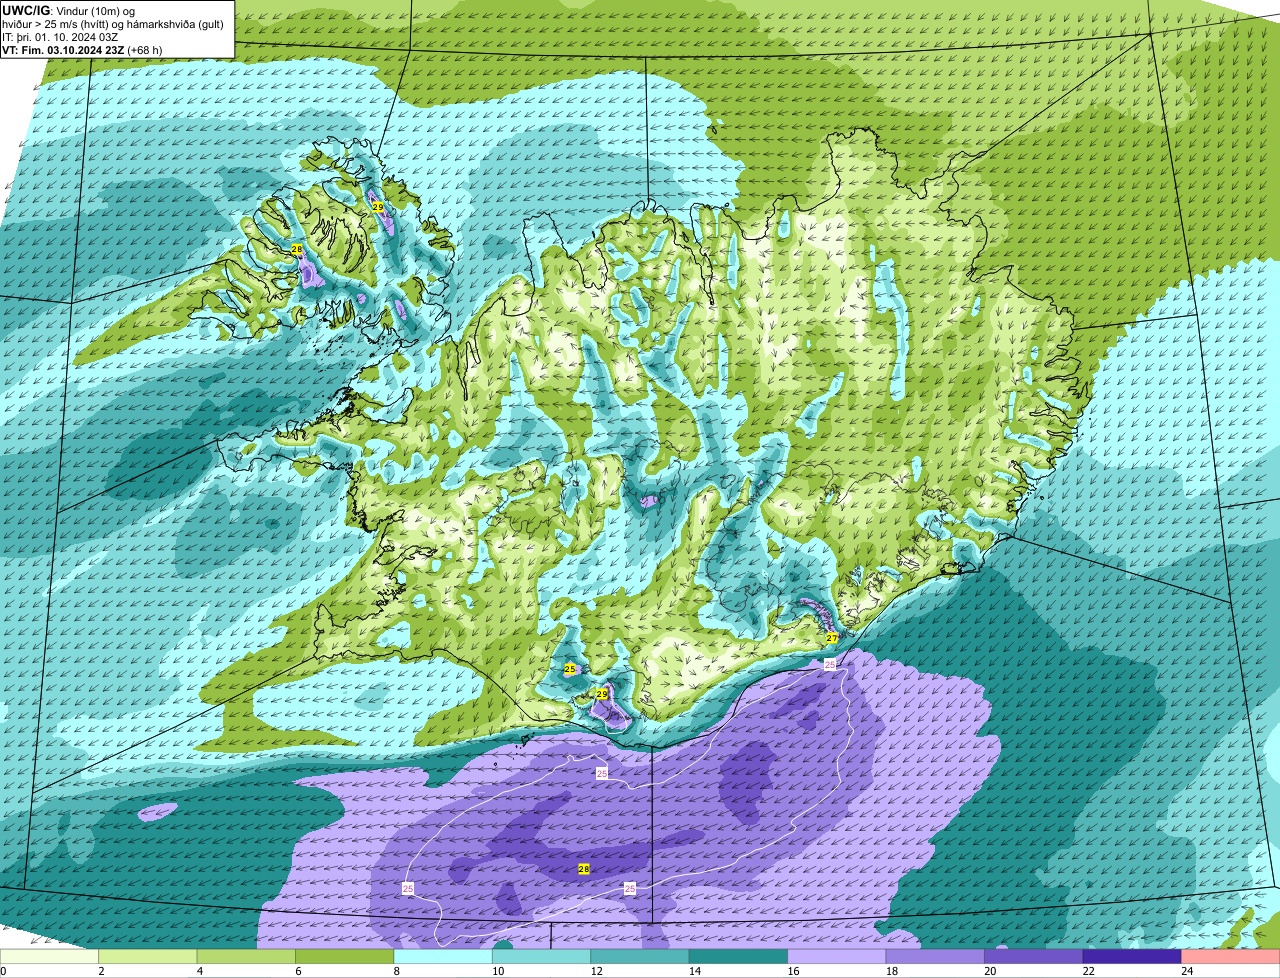Click the legend tick label "8"

(x=395, y=971)
